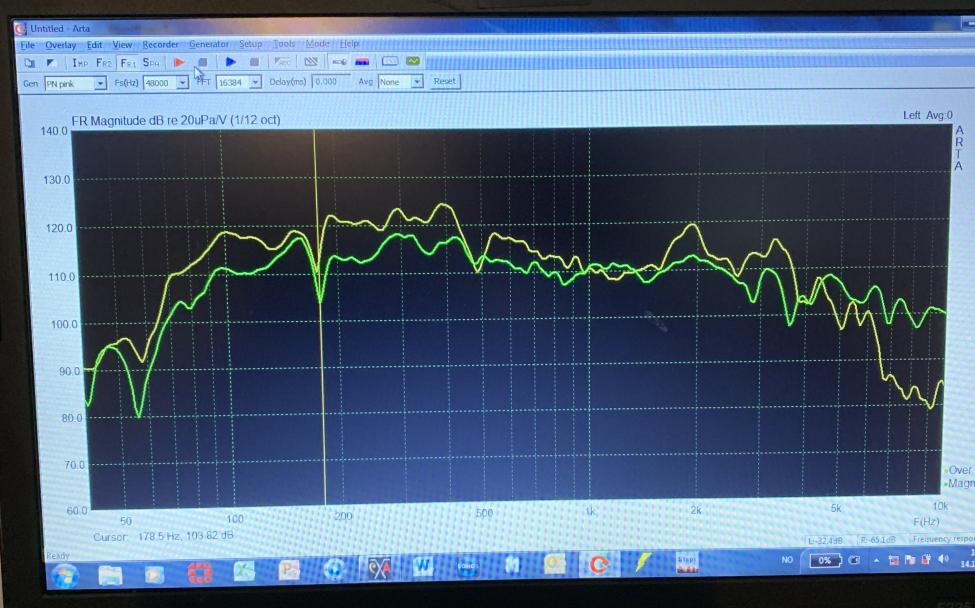Click the Arta title bar icon

21,29
